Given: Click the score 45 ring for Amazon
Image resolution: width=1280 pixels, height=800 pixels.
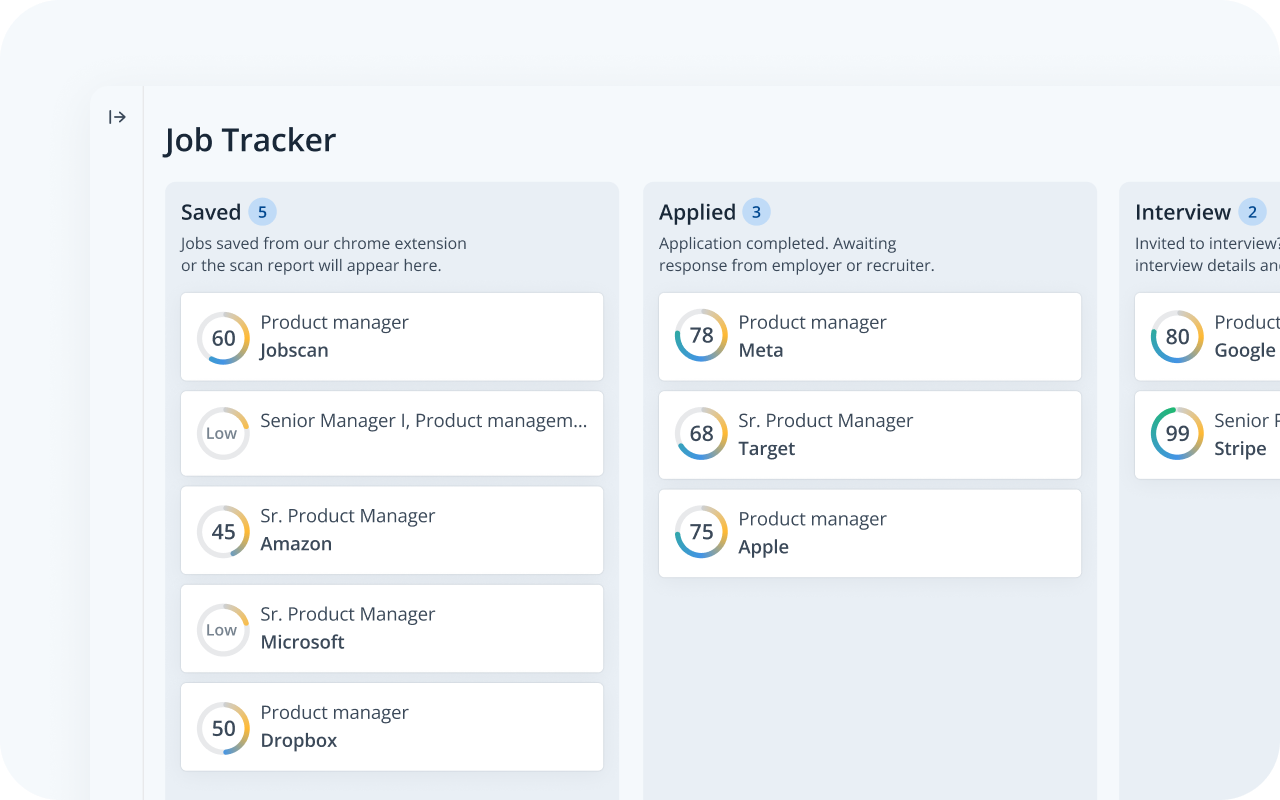Looking at the screenshot, I should point(223,531).
